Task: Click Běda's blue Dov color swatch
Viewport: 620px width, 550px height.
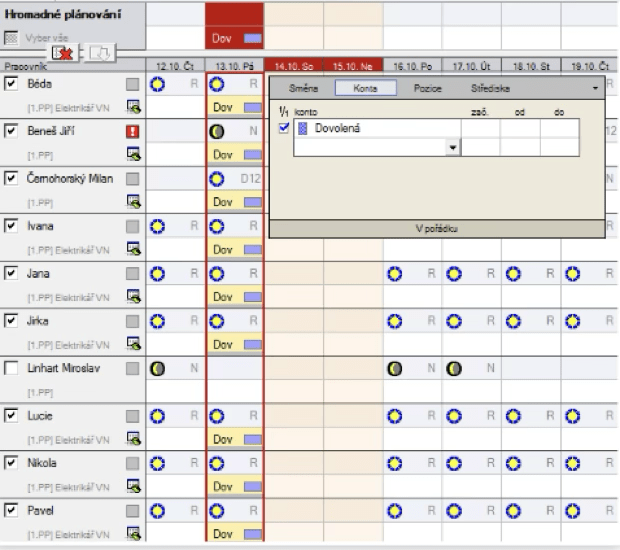Action: point(253,107)
